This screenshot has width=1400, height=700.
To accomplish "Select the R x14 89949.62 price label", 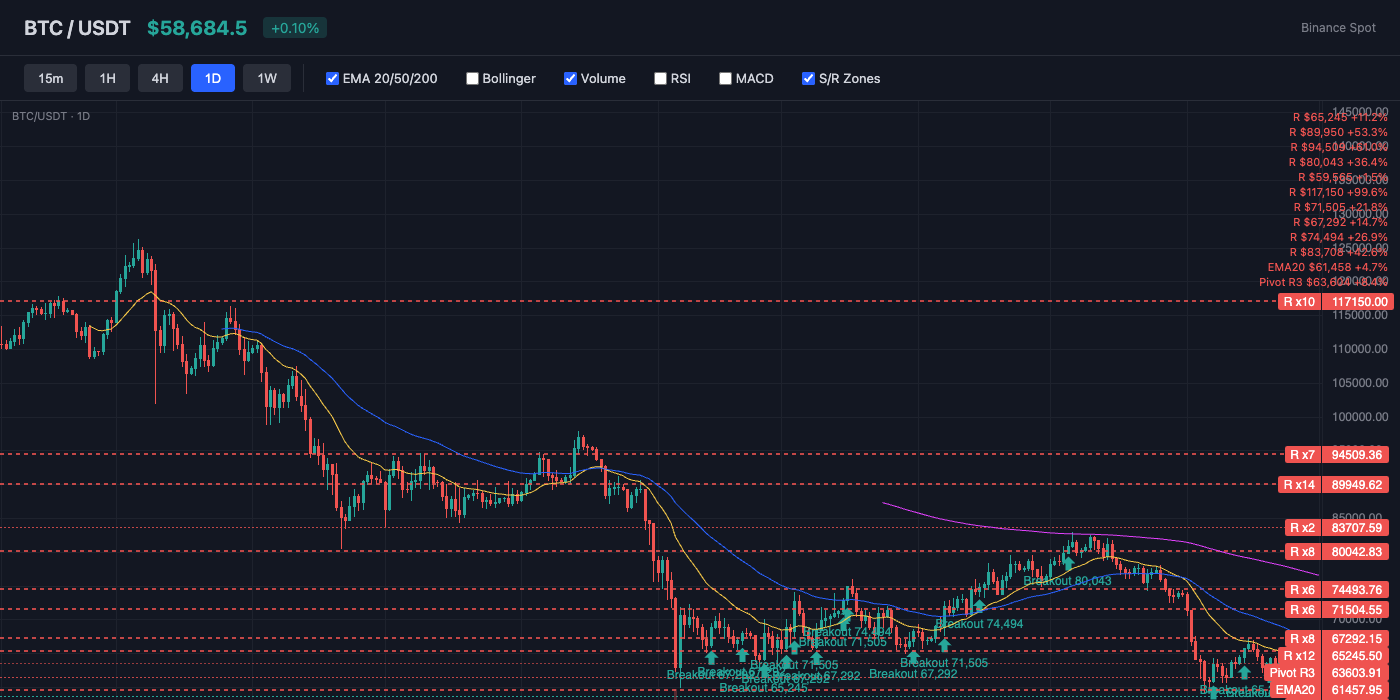I will (1335, 485).
